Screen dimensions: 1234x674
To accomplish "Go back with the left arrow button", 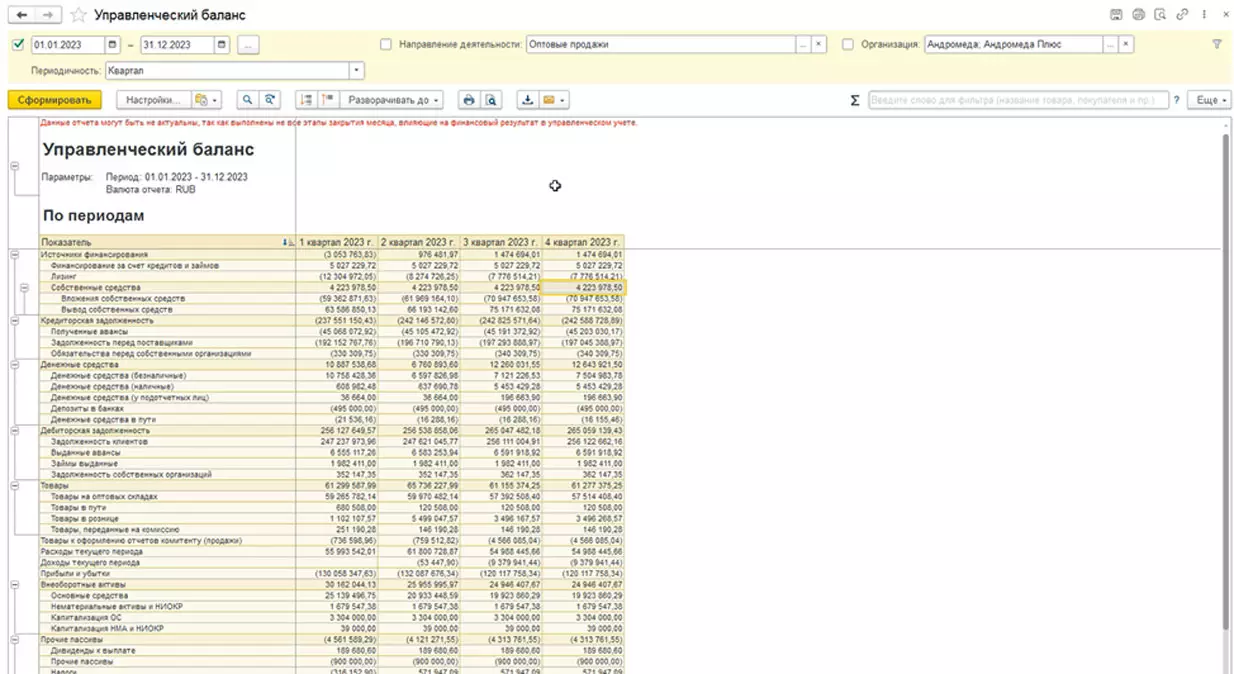I will (x=22, y=16).
